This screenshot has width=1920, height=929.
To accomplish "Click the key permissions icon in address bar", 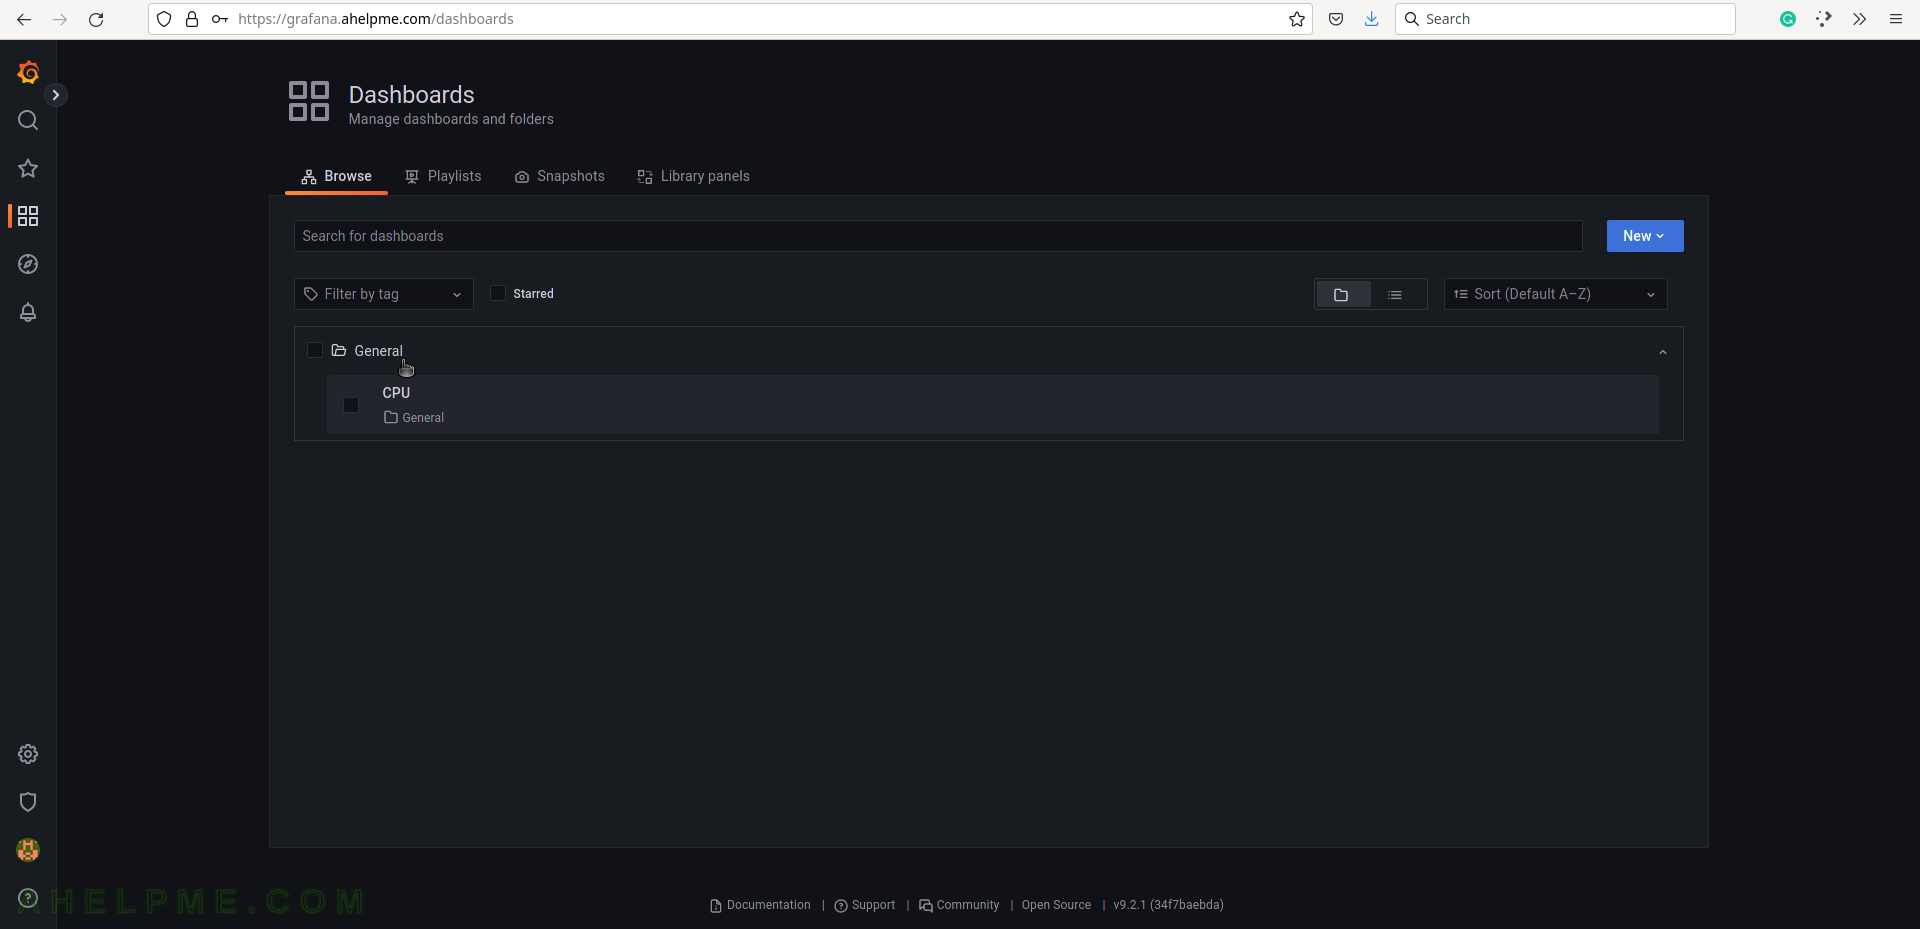I will [220, 19].
